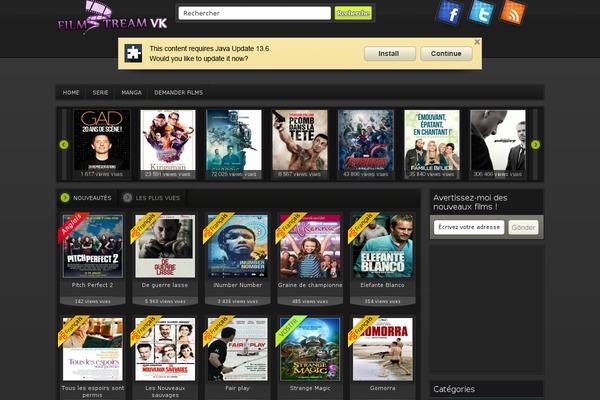600x400 pixels.
Task: Click the puzzle plugin icon in Java banner
Action: (133, 53)
